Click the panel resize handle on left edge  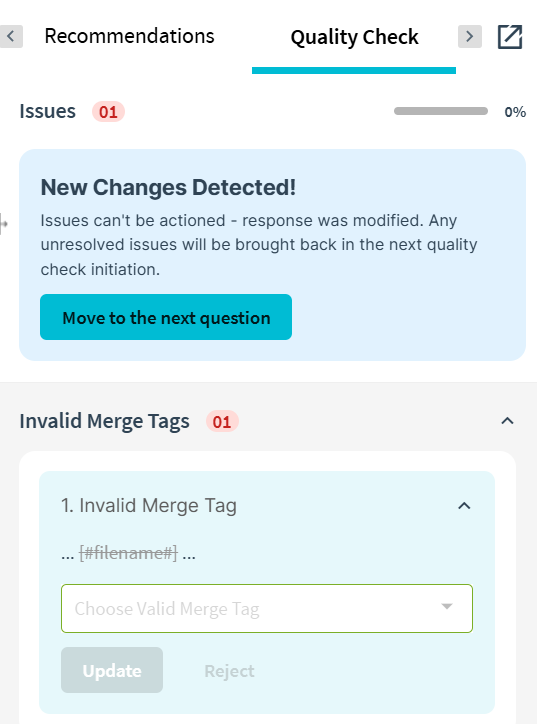tap(4, 224)
